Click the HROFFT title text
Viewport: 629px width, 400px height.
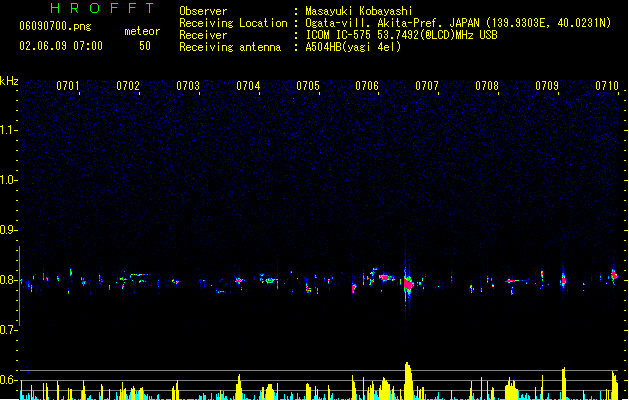click(102, 8)
